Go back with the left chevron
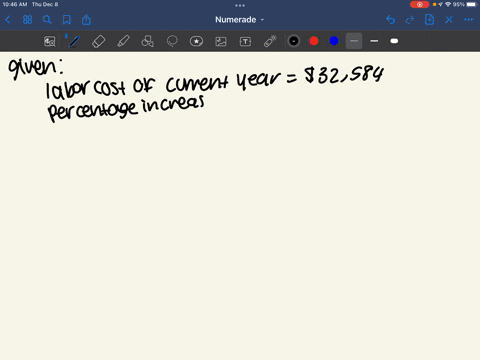Image resolution: width=480 pixels, height=360 pixels. pos(8,20)
